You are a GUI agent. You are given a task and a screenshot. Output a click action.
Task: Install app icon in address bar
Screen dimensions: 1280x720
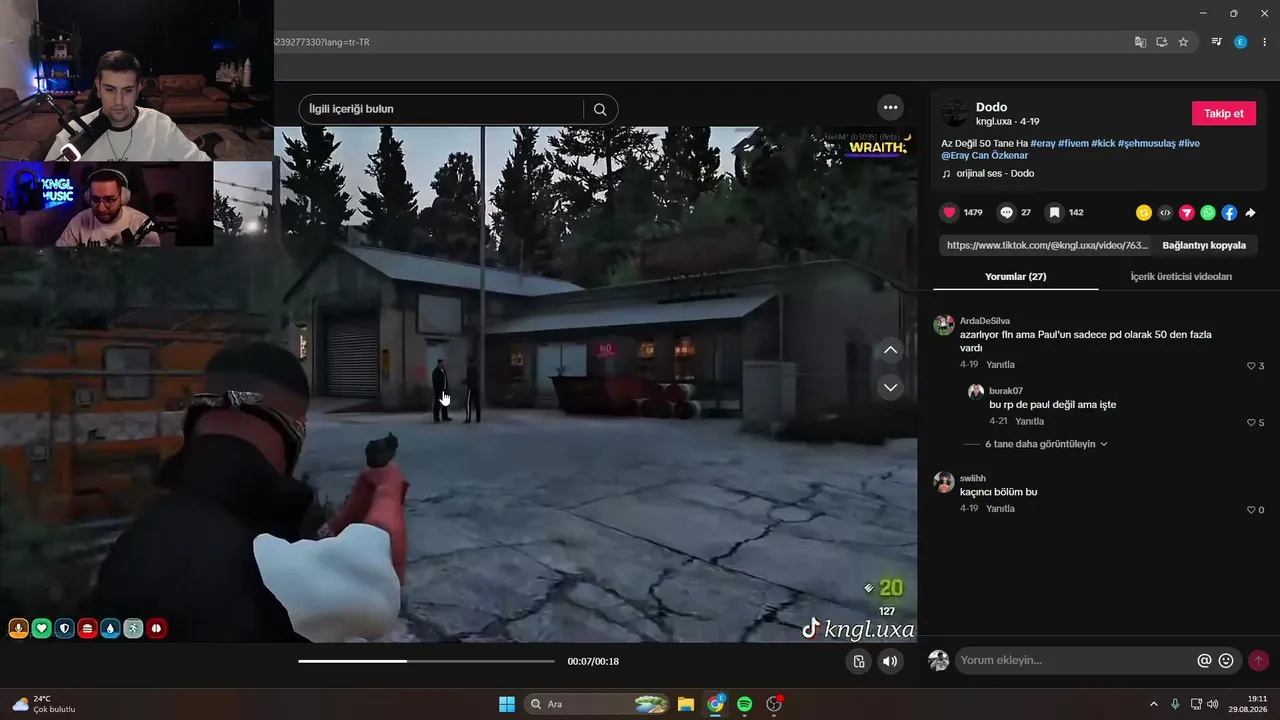tap(1162, 42)
